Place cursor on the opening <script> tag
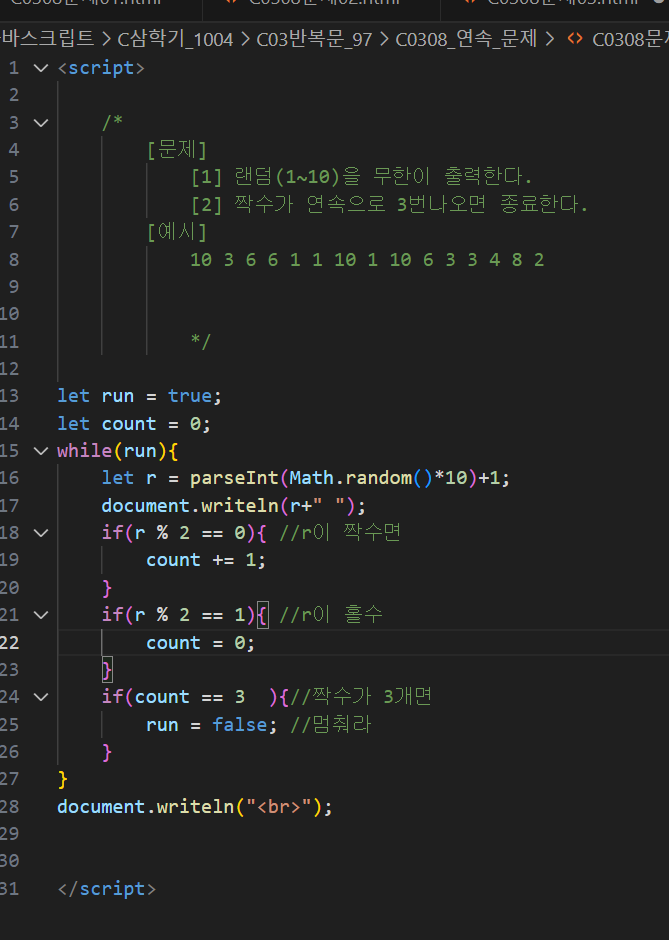Viewport: 669px width, 940px height. click(x=101, y=68)
